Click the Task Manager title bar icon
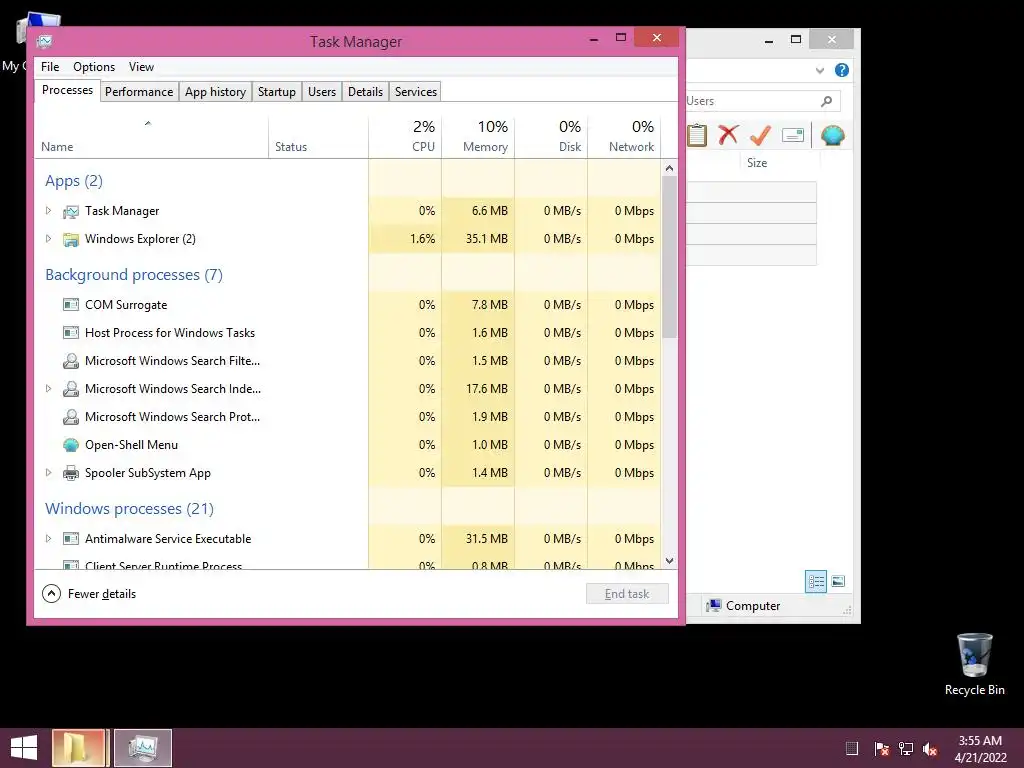Screen dimensions: 1024x768 tap(44, 42)
